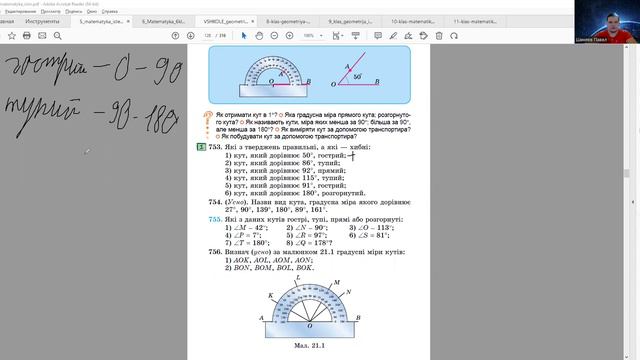This screenshot has height=360, width=640.
Task: Activate the hand pan tool
Action: point(259,36)
